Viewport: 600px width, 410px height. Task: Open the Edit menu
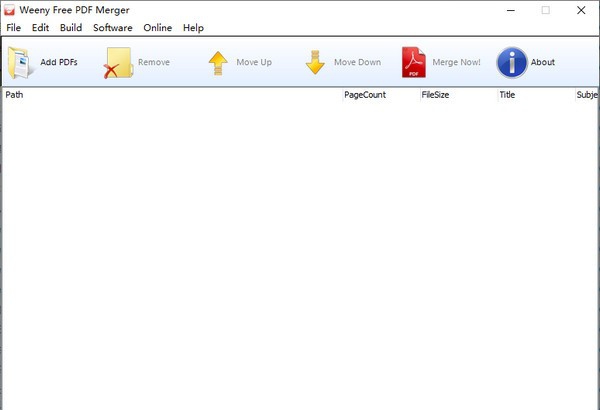40,28
